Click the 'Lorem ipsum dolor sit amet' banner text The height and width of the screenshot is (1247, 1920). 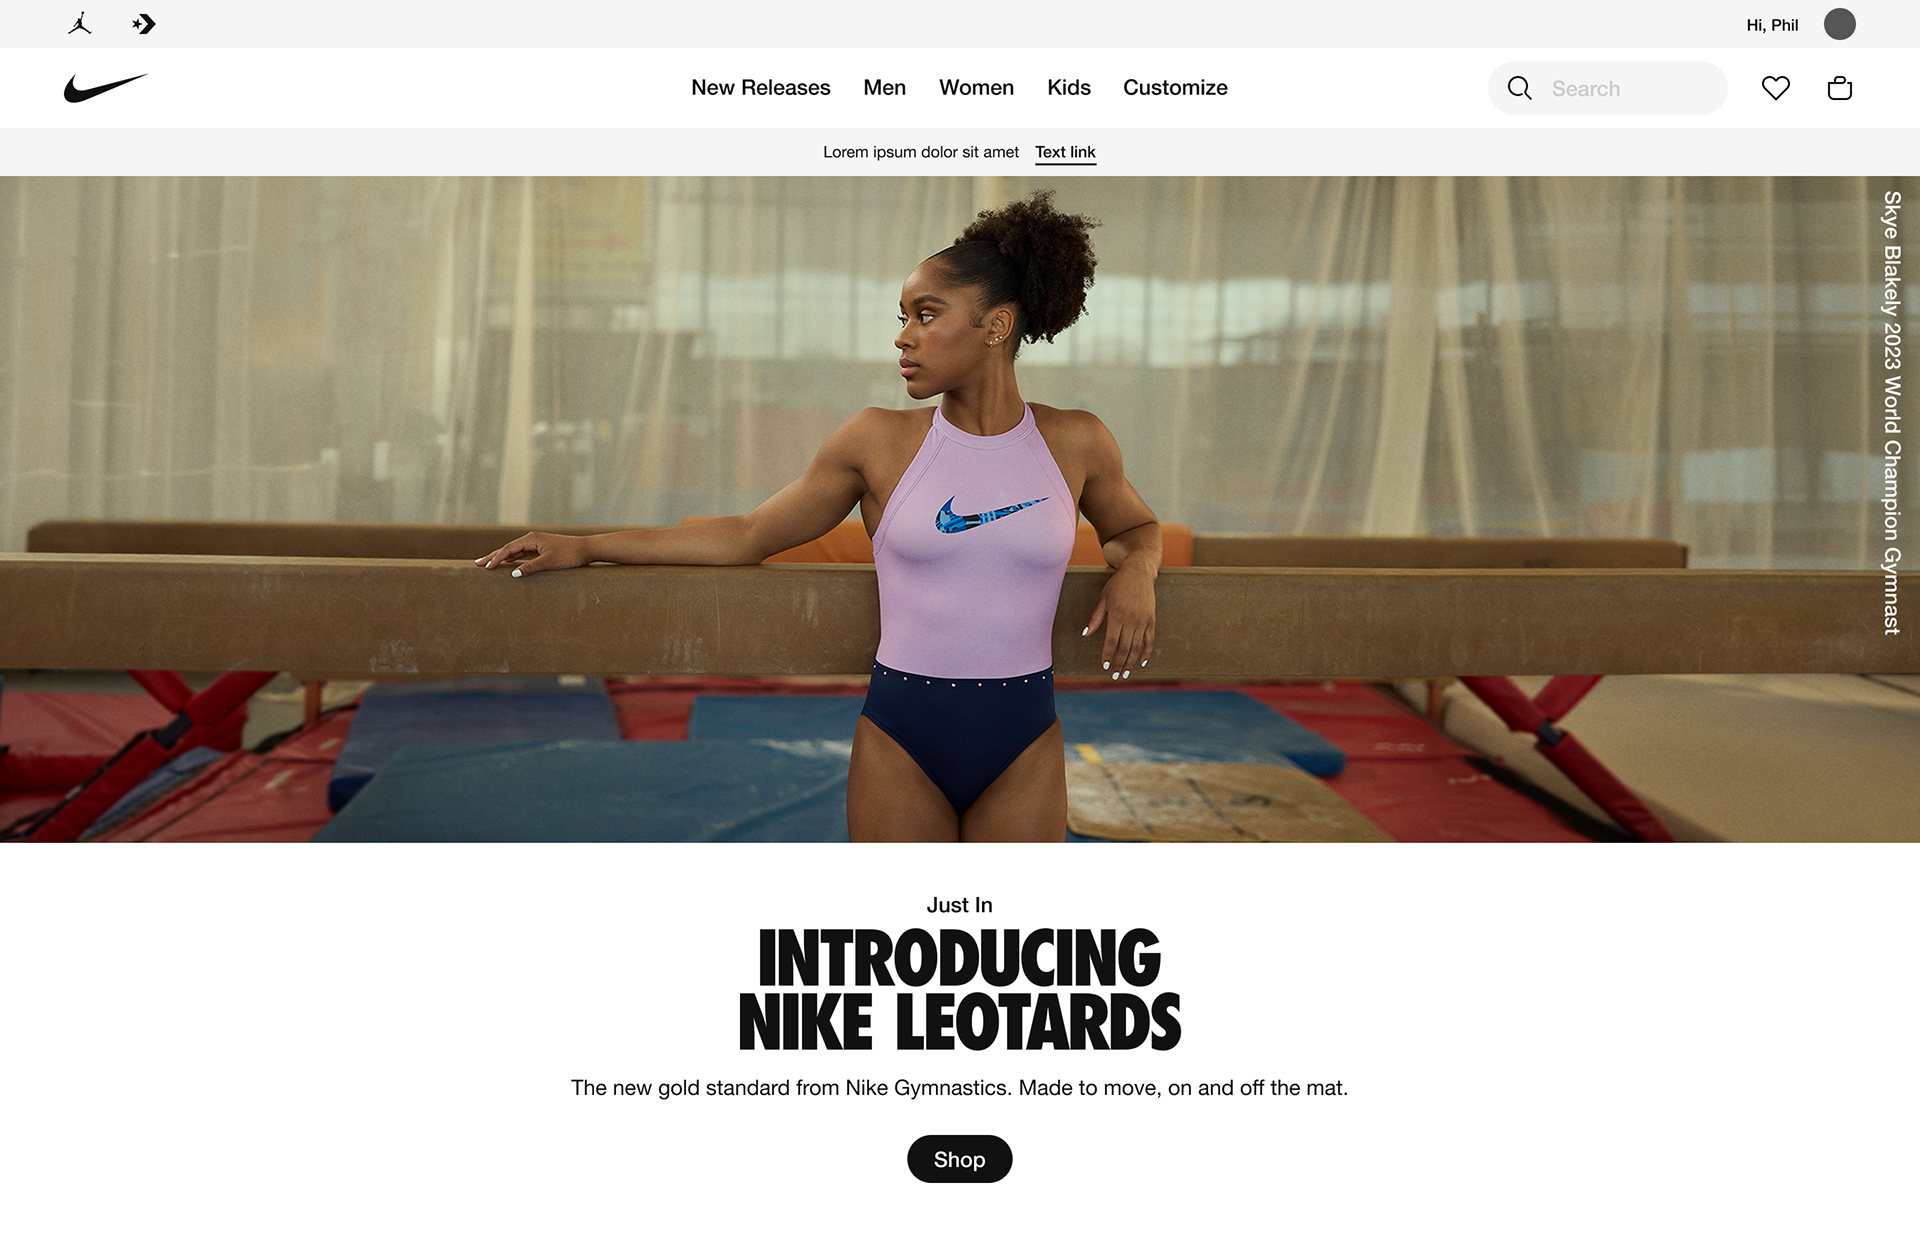tap(921, 152)
